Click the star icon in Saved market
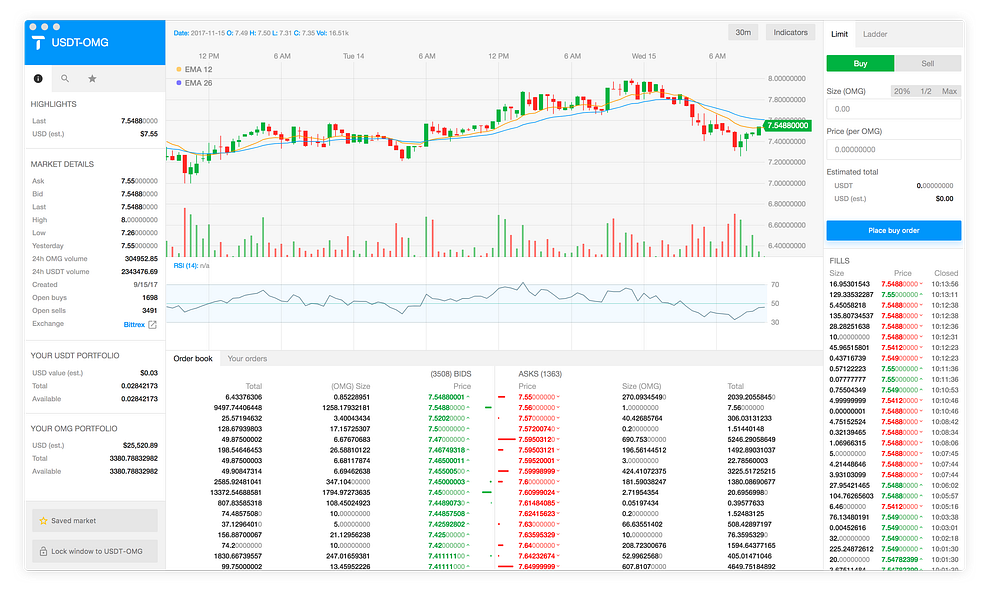989x600 pixels. coord(44,521)
